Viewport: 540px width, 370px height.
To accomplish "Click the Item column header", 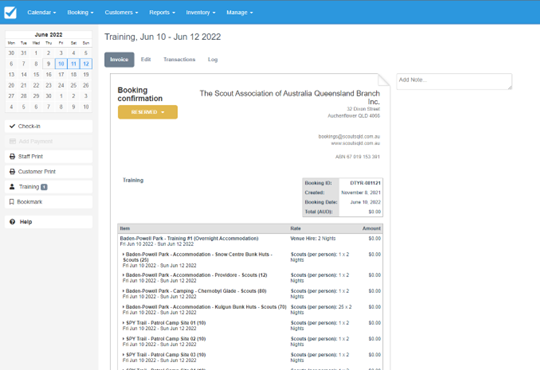I will pos(125,228).
